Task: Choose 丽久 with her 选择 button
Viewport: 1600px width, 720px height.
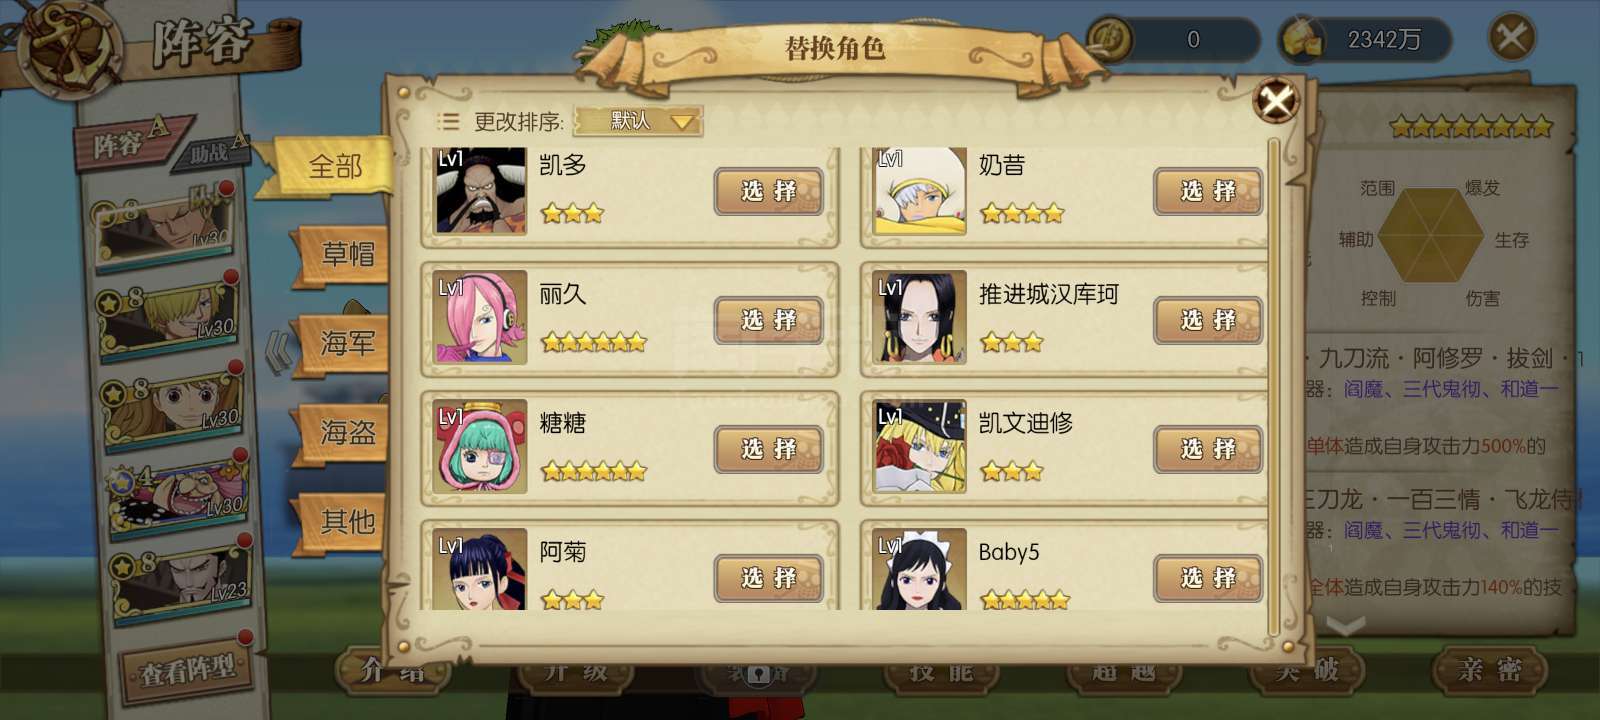Action: click(x=768, y=320)
